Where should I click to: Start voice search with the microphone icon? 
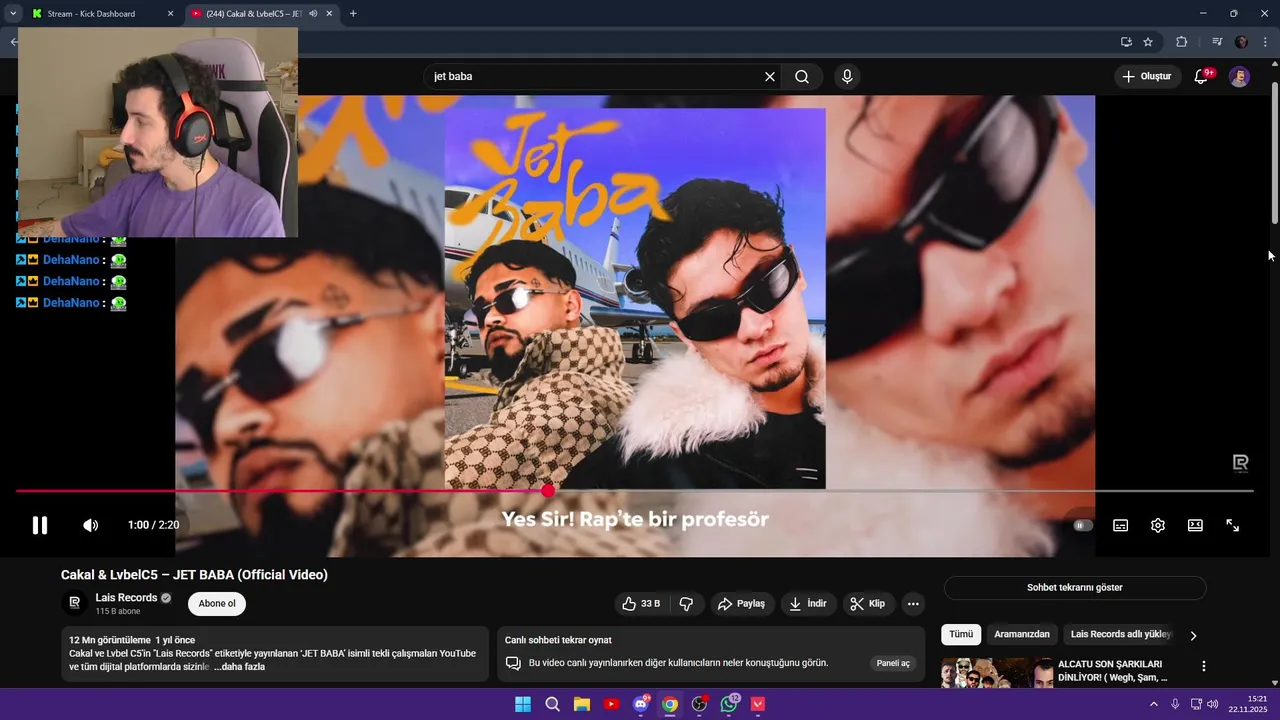(847, 76)
